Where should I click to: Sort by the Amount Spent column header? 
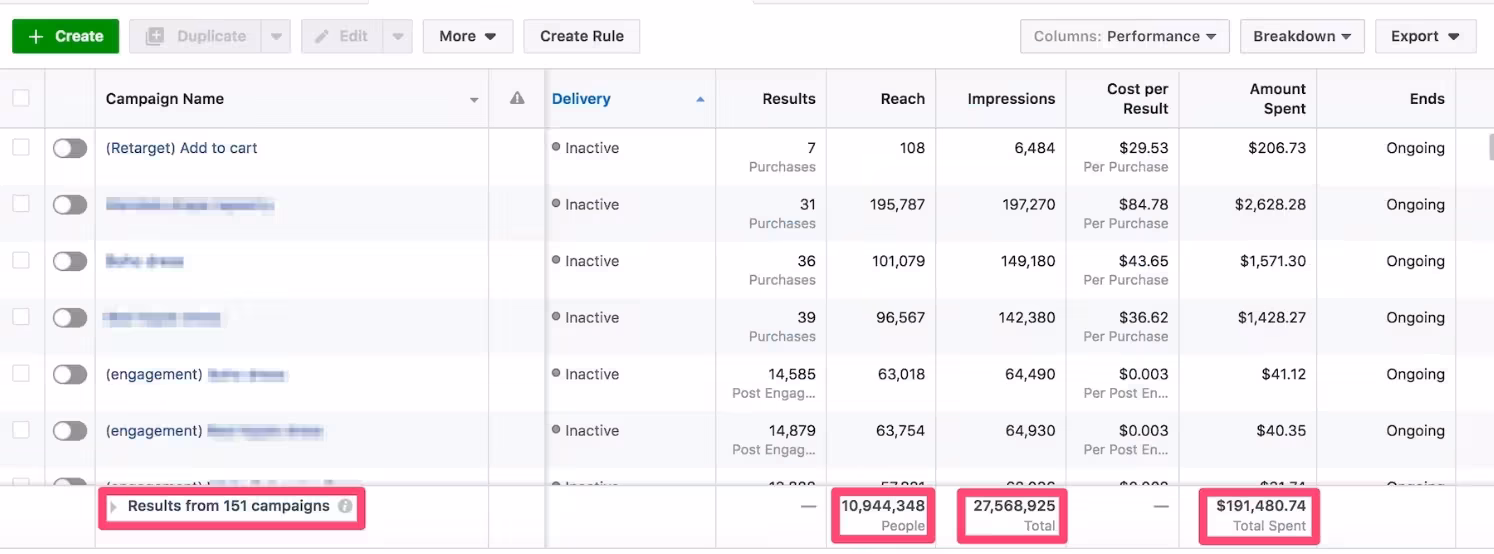pos(1278,98)
